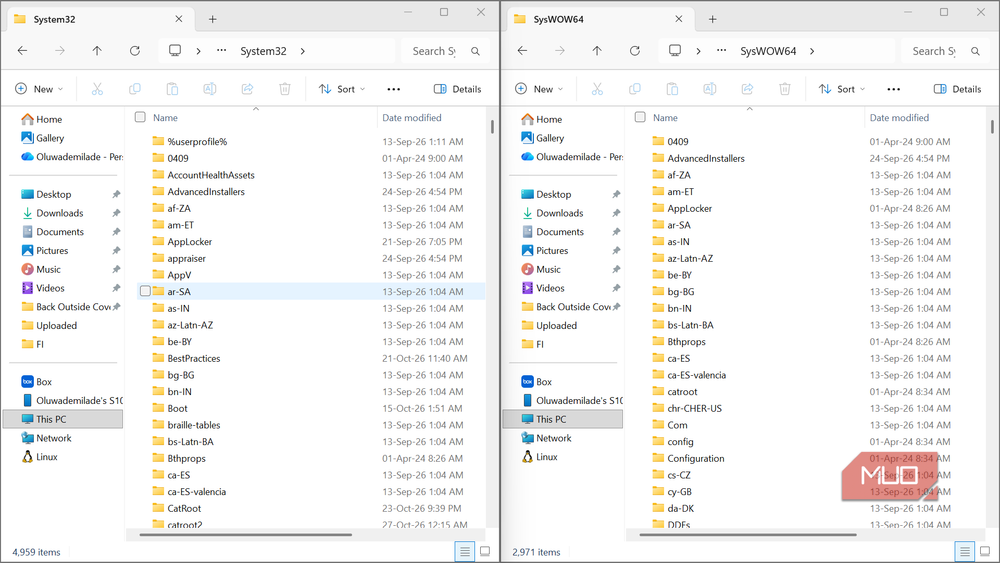
Task: Click Cut icon in System32 window toolbar
Action: coord(97,89)
